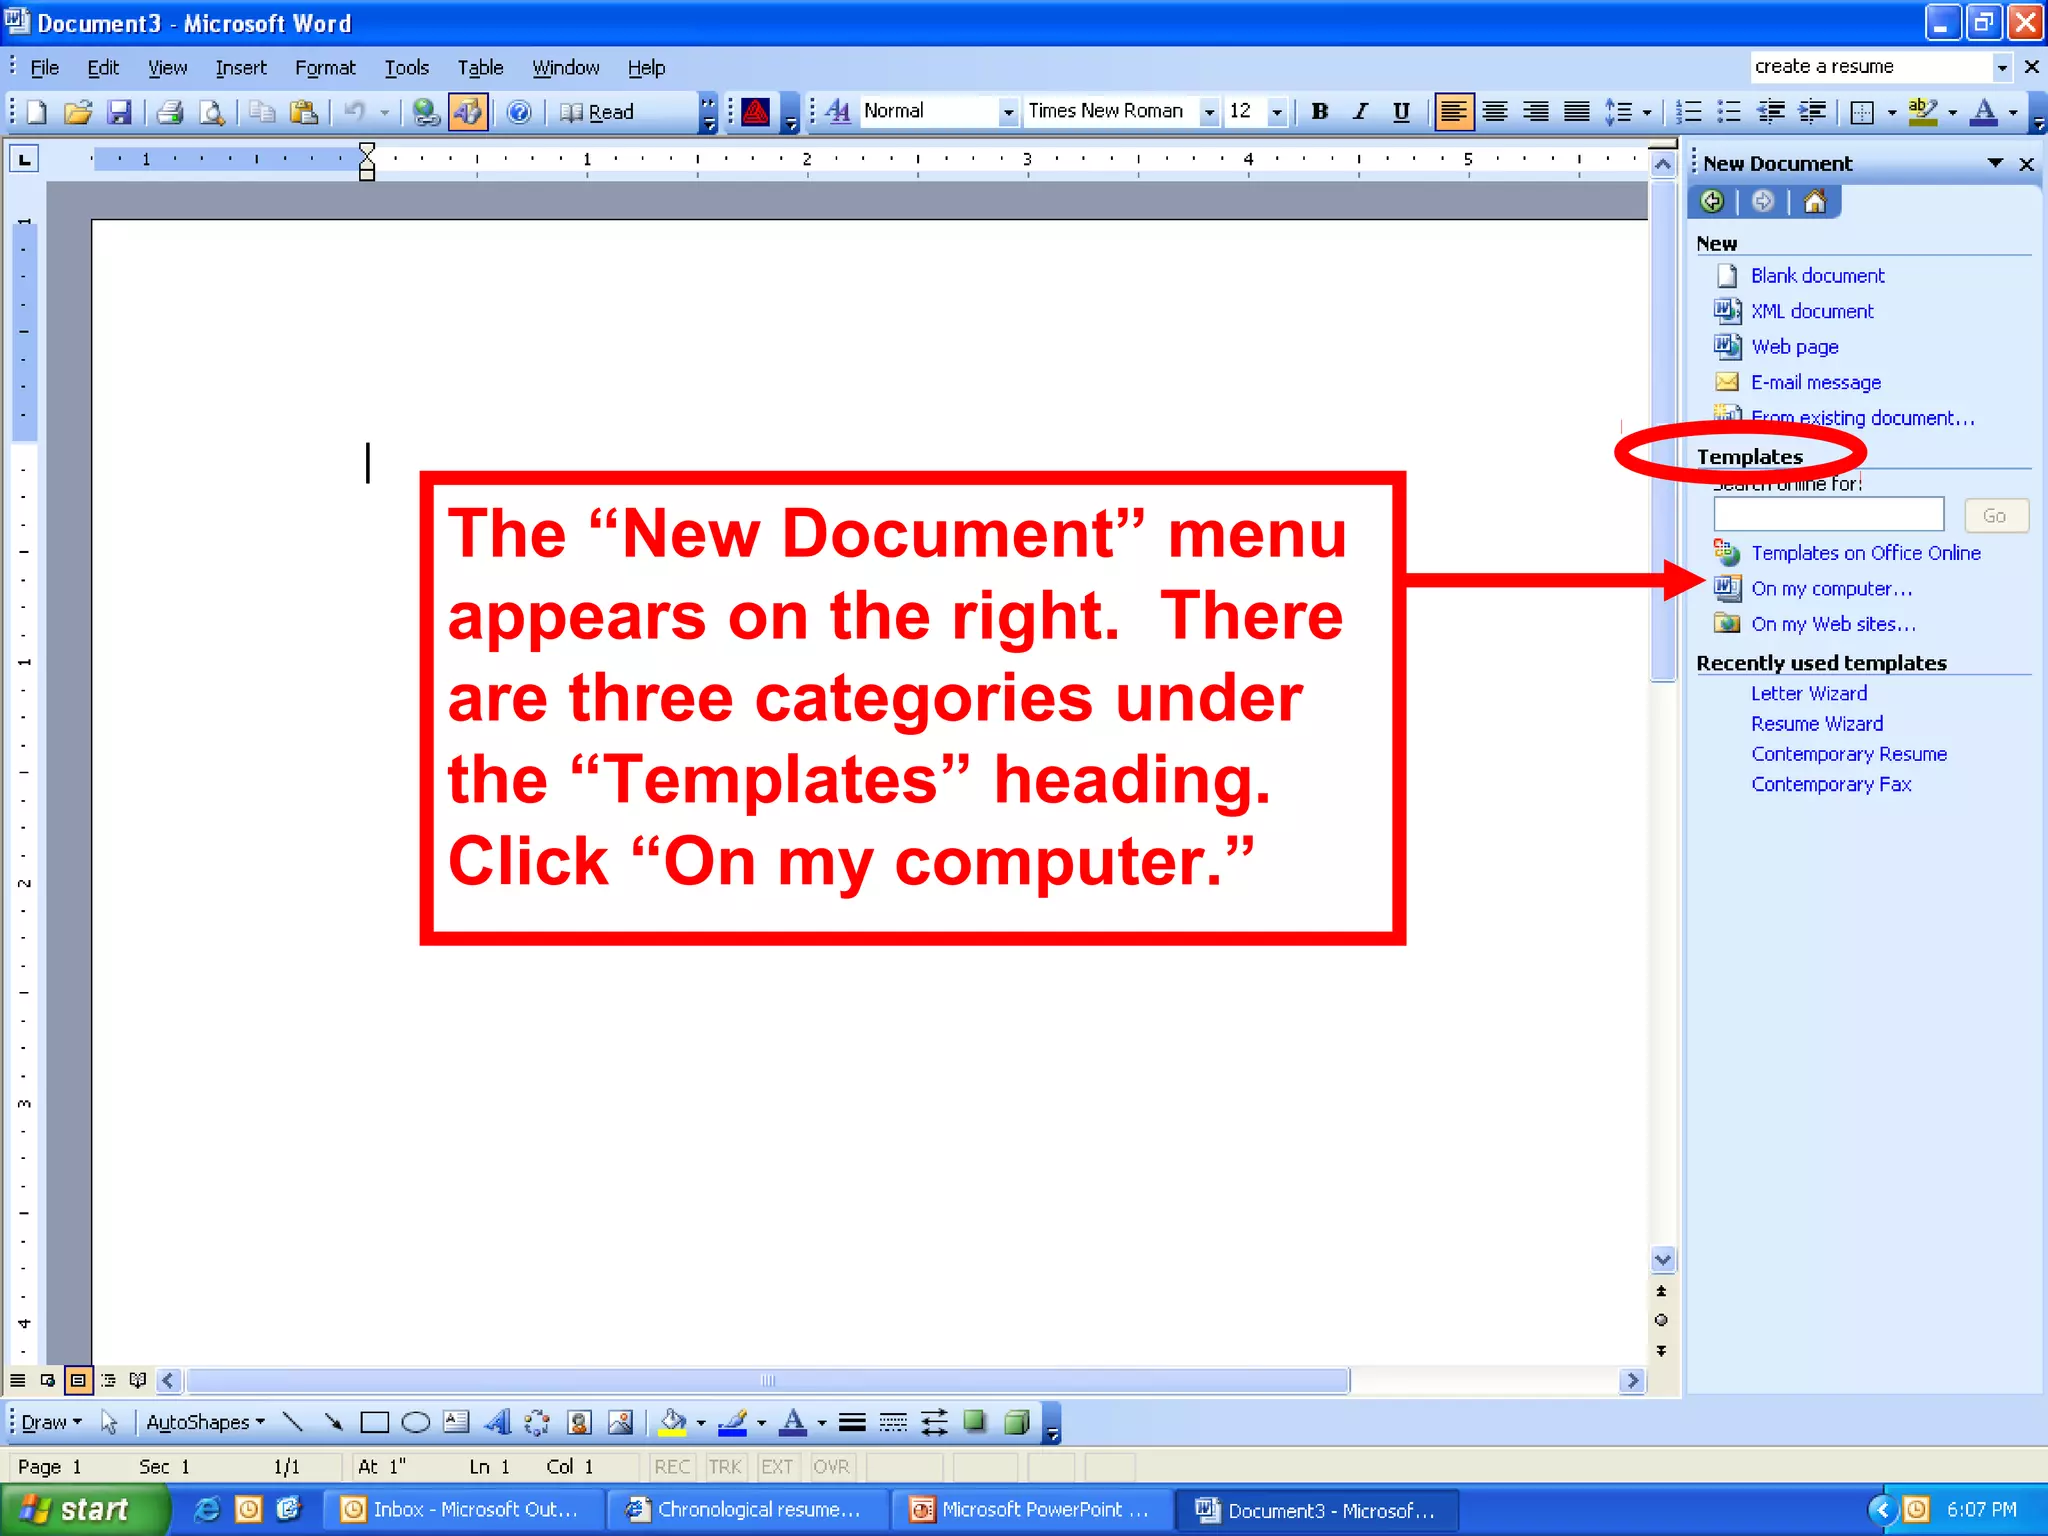Click the Blank document link

[1817, 275]
